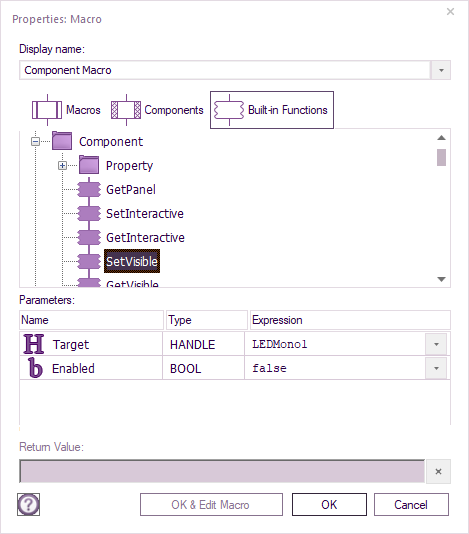Click the SetInteractive function block icon

[89, 214]
